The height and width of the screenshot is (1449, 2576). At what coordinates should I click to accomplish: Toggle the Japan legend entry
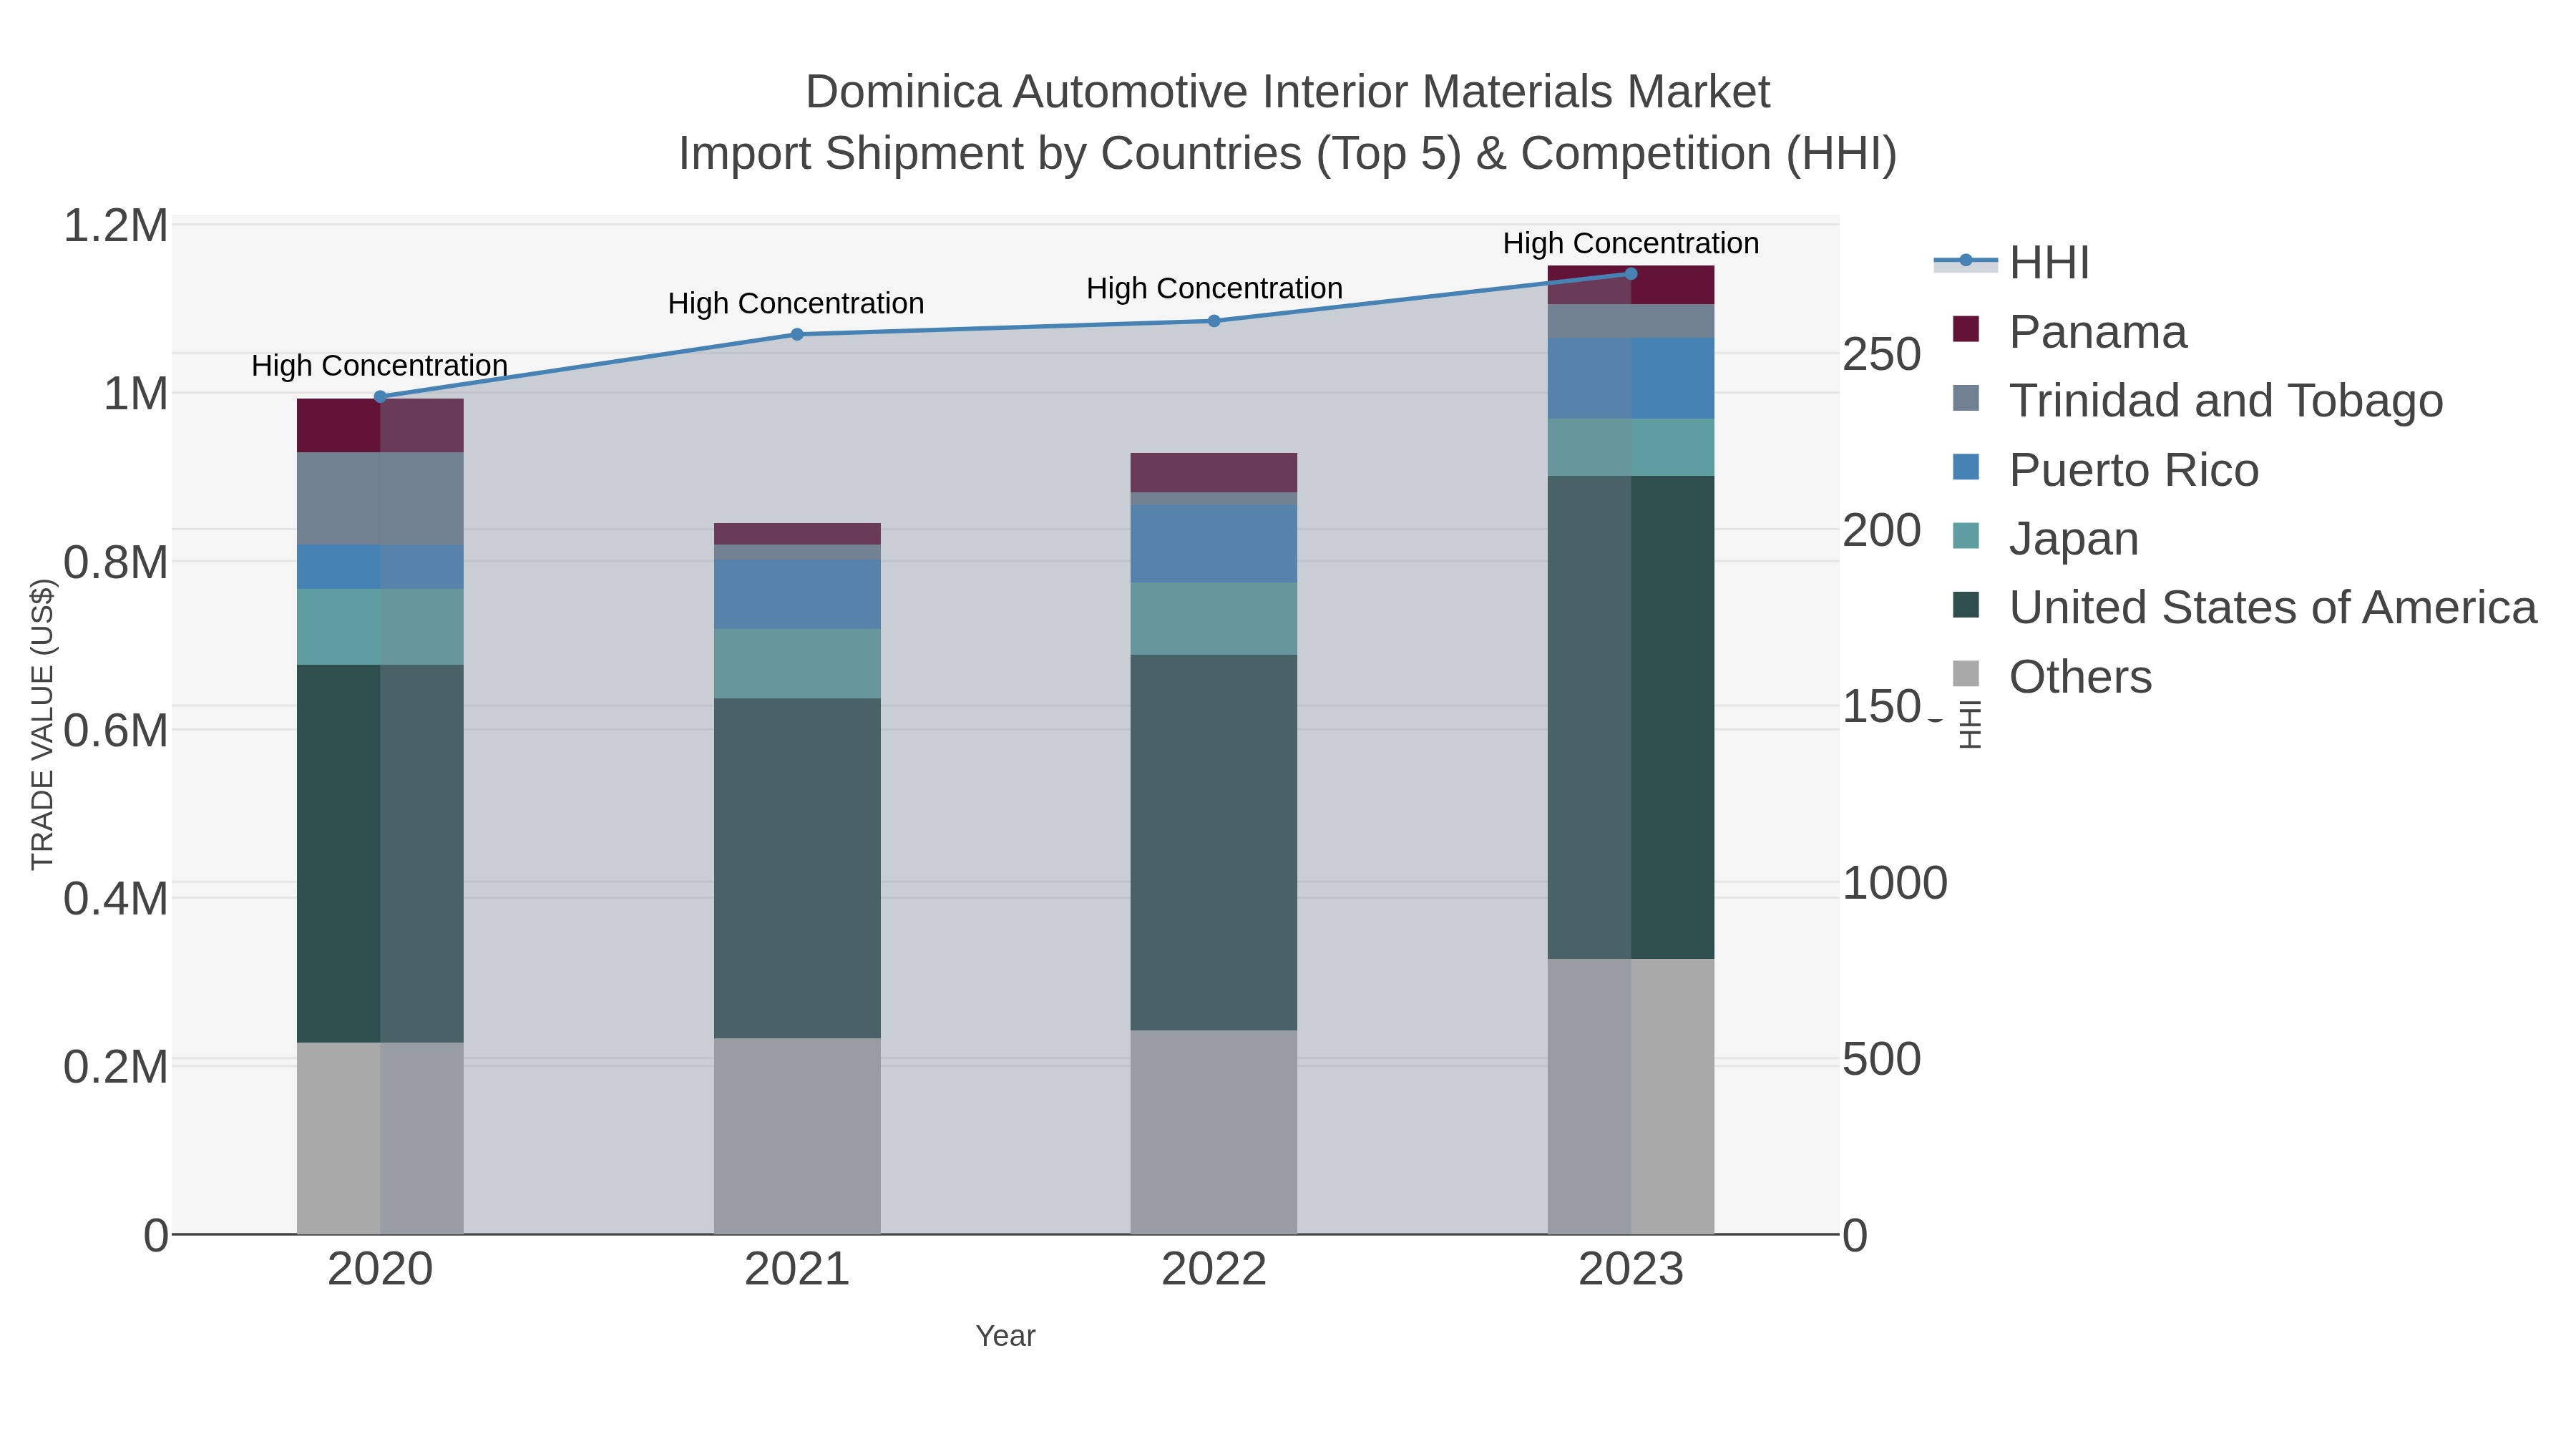coord(2045,538)
